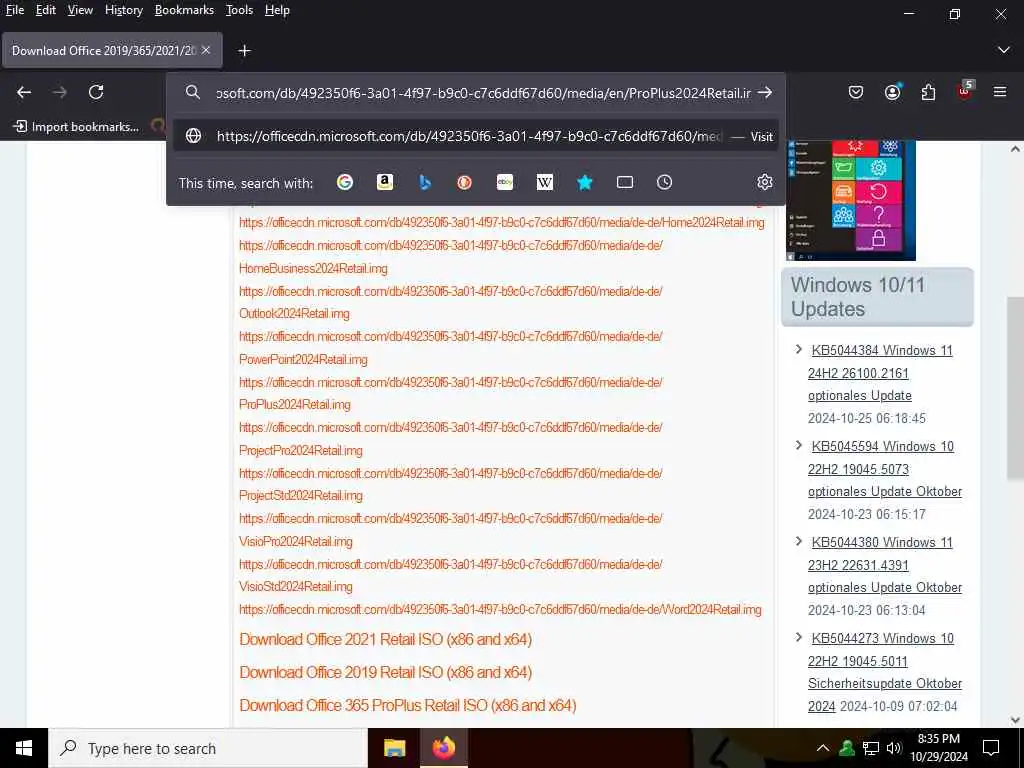Open KB5044380 Windows 11 23H2 update link

coord(885,565)
